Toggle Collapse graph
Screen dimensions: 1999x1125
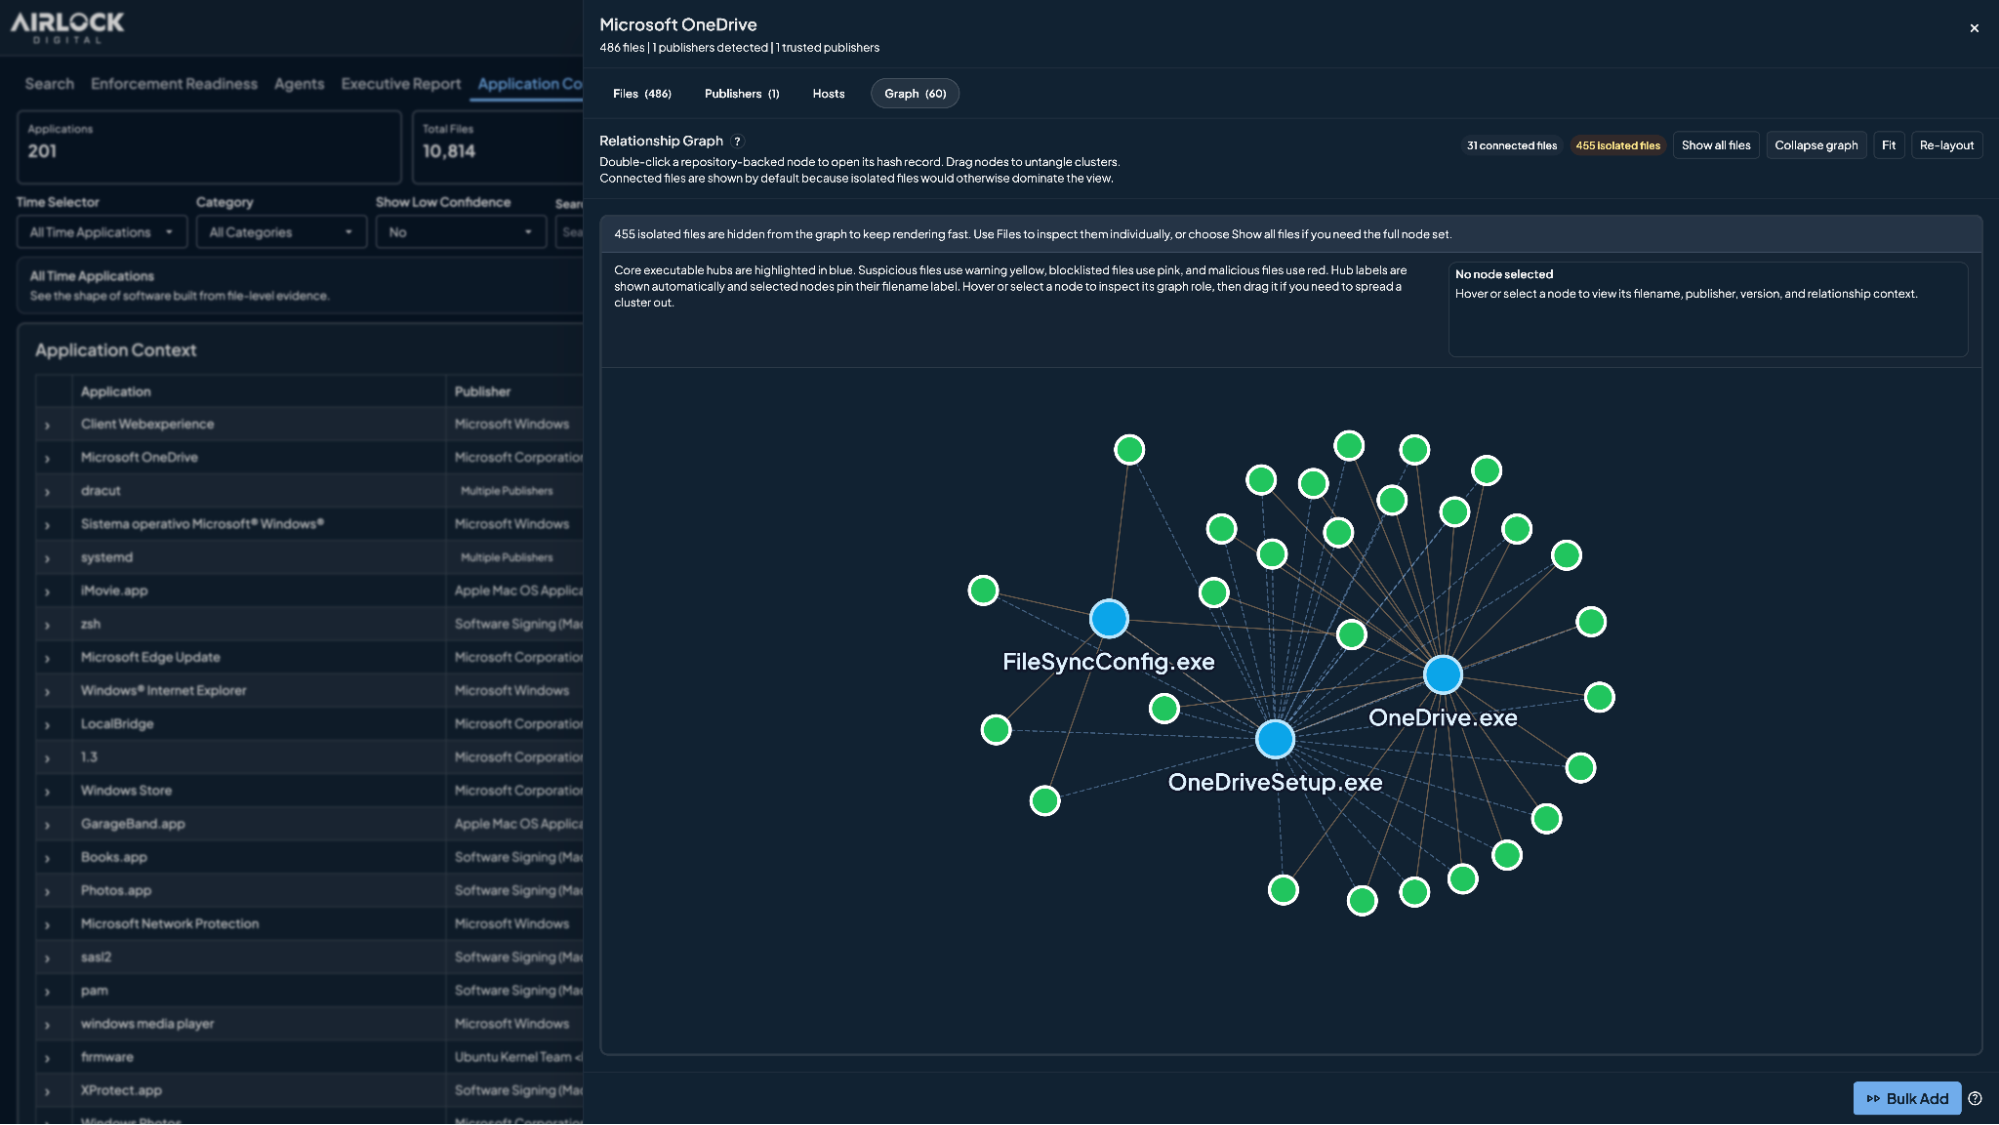(x=1816, y=145)
